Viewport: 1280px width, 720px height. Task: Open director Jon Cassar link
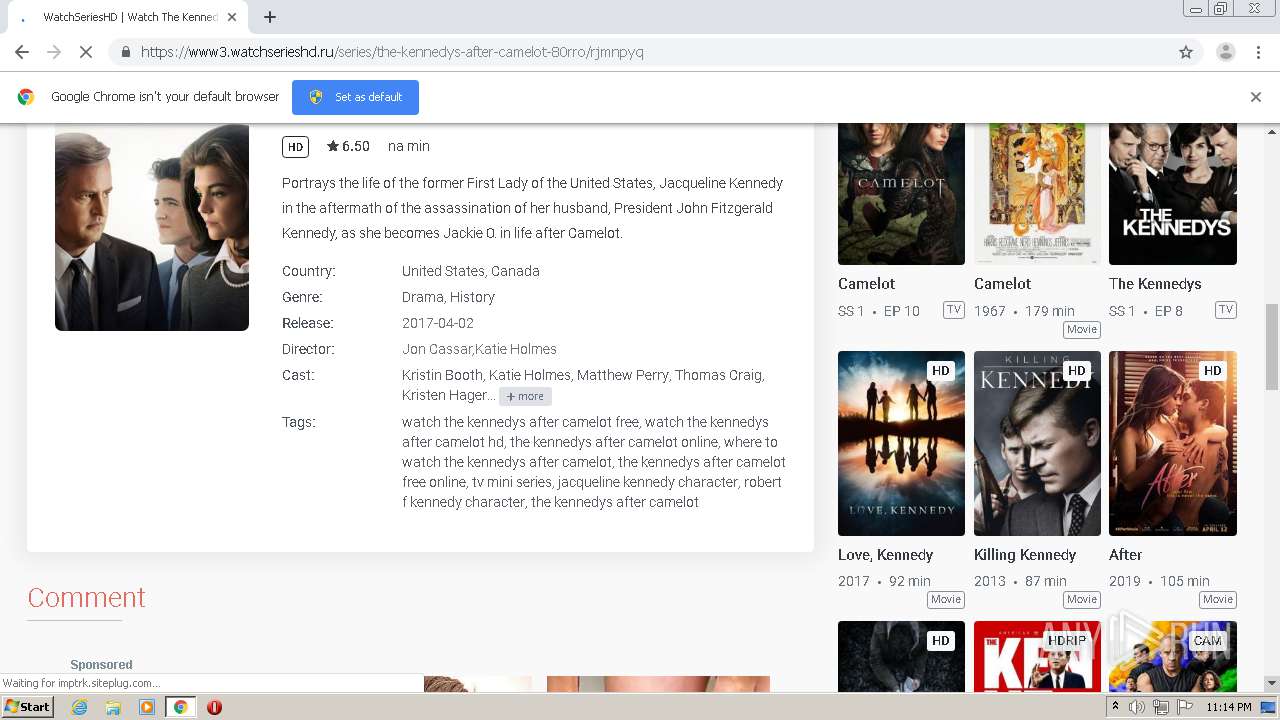437,349
